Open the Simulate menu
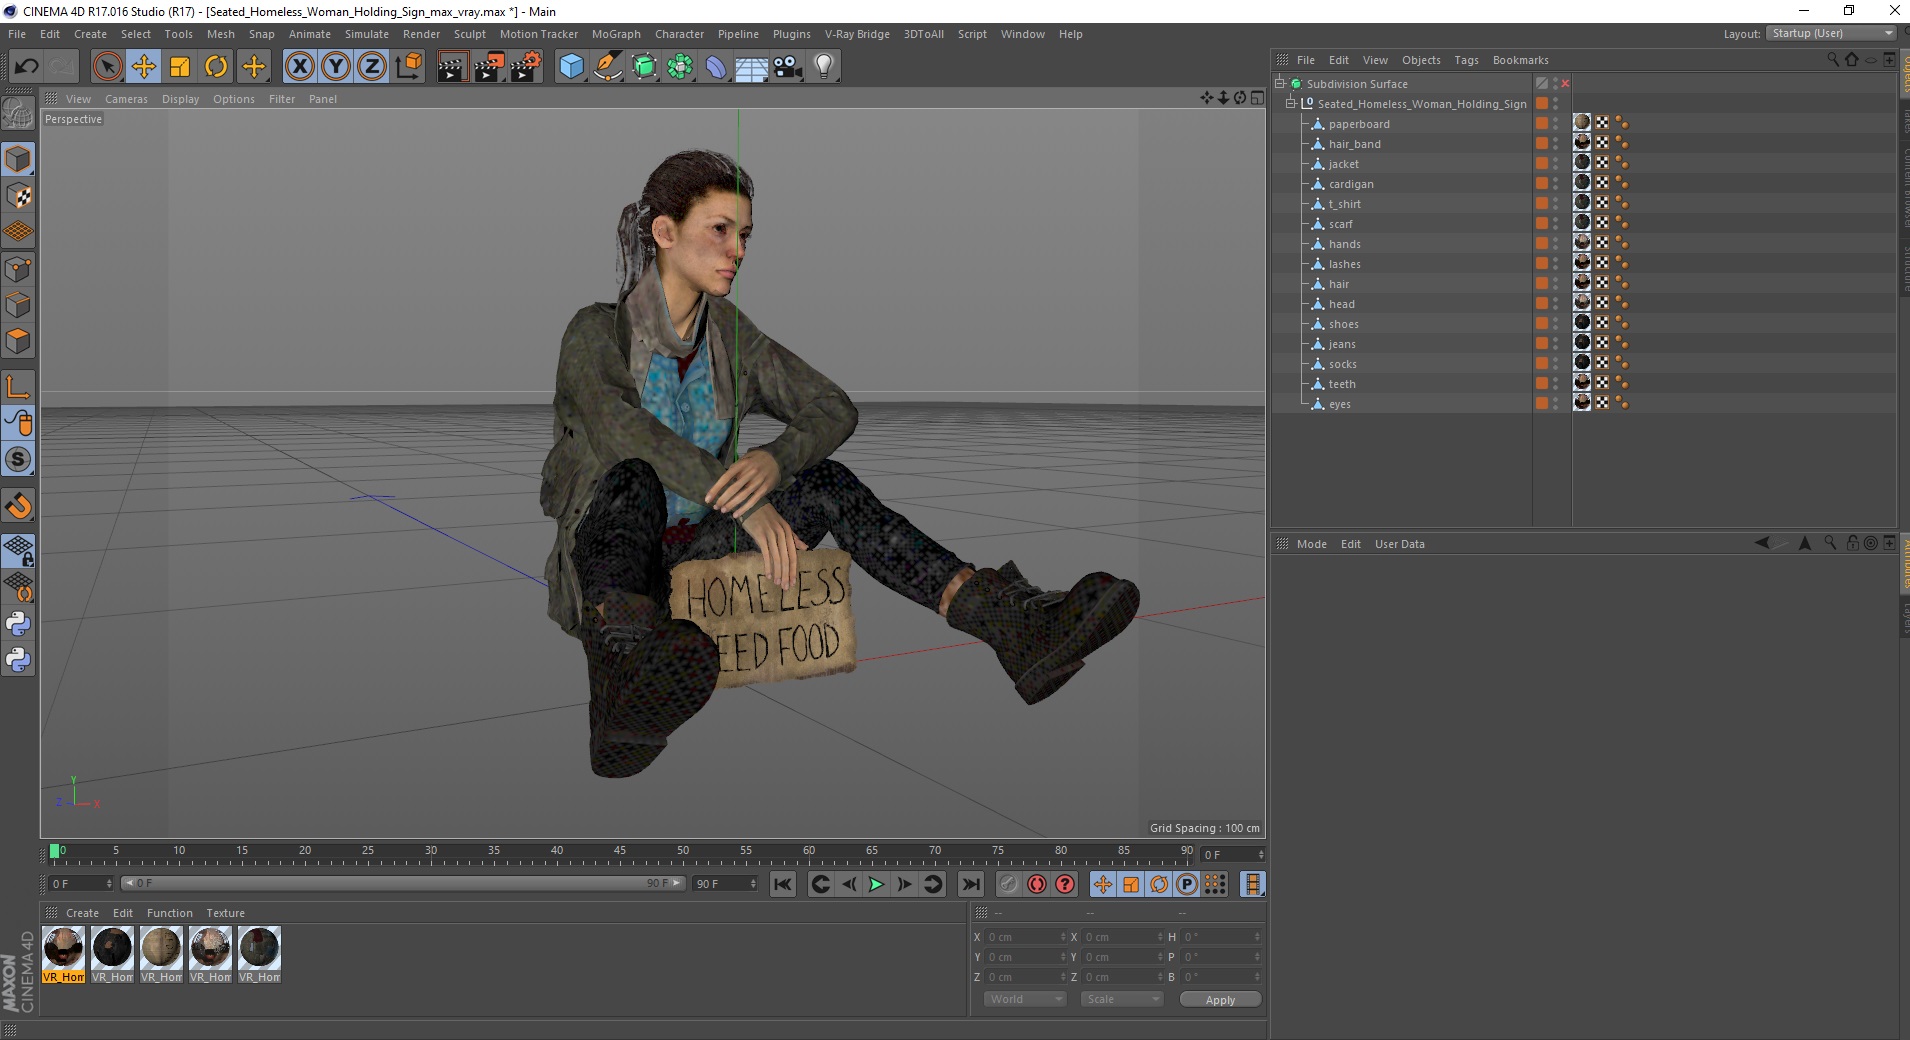 367,34
